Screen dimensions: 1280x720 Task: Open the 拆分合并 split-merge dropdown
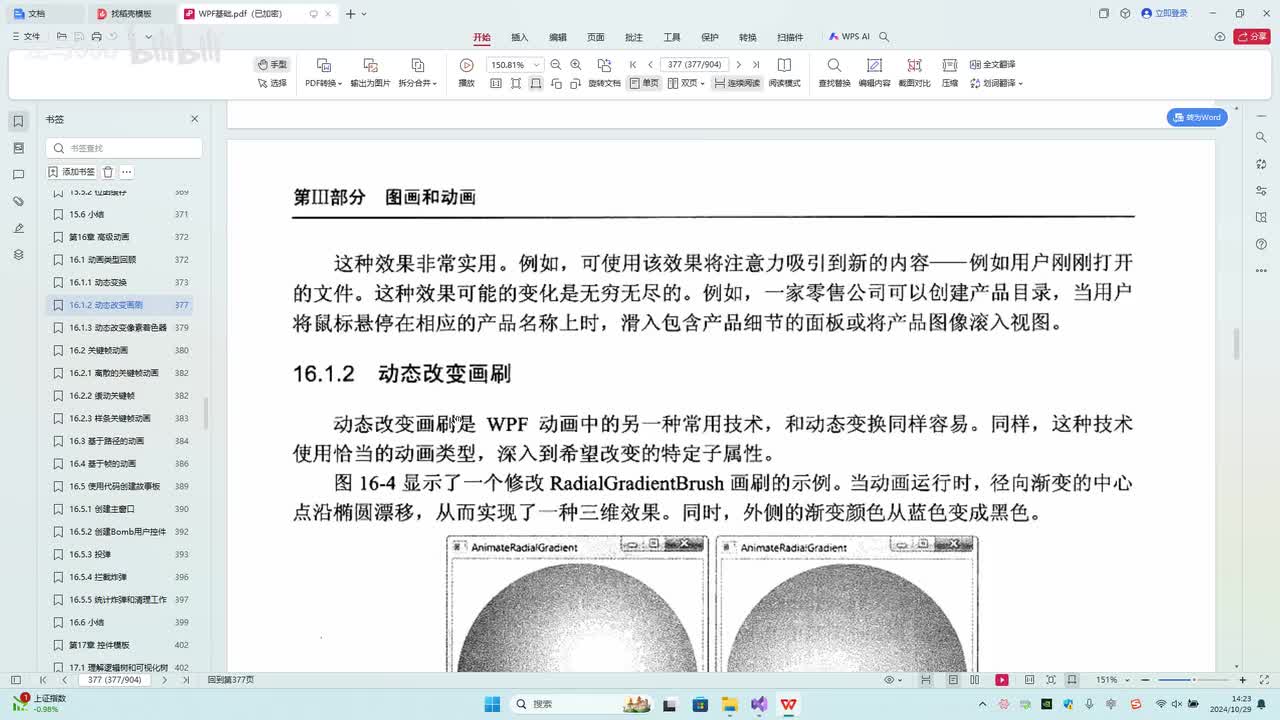point(418,83)
